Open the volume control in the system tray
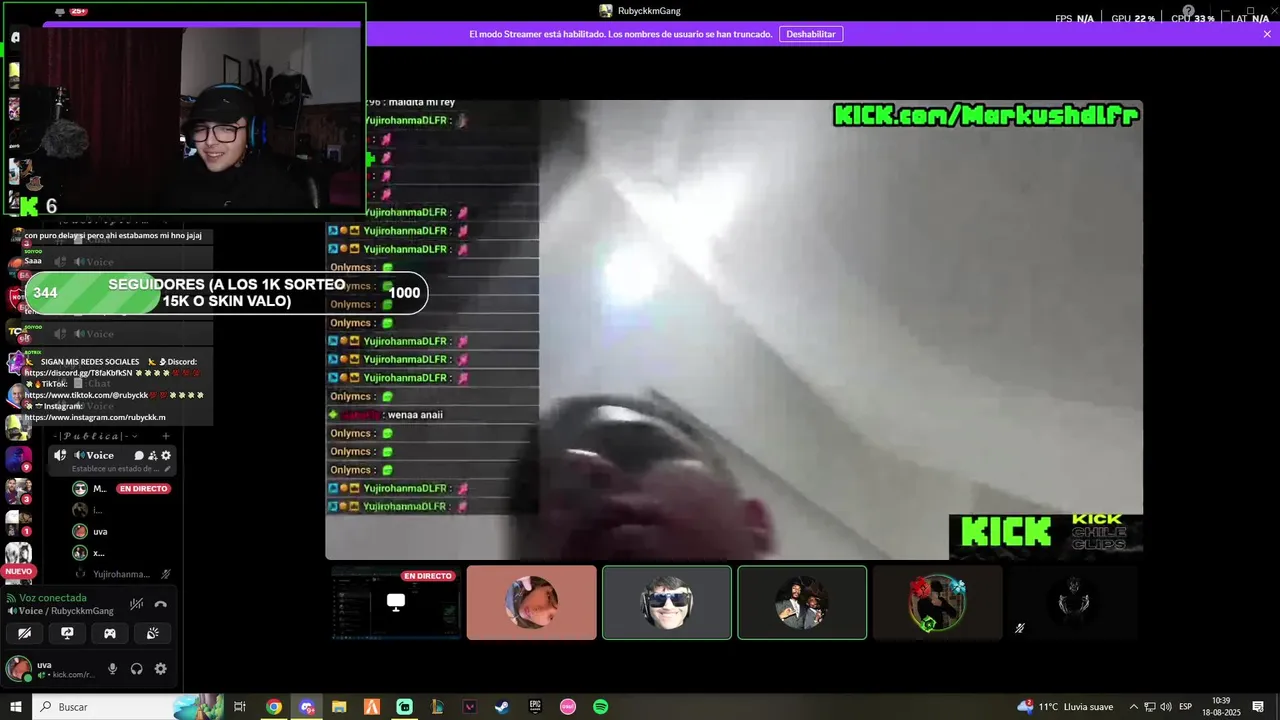The height and width of the screenshot is (720, 1280). tap(1166, 707)
